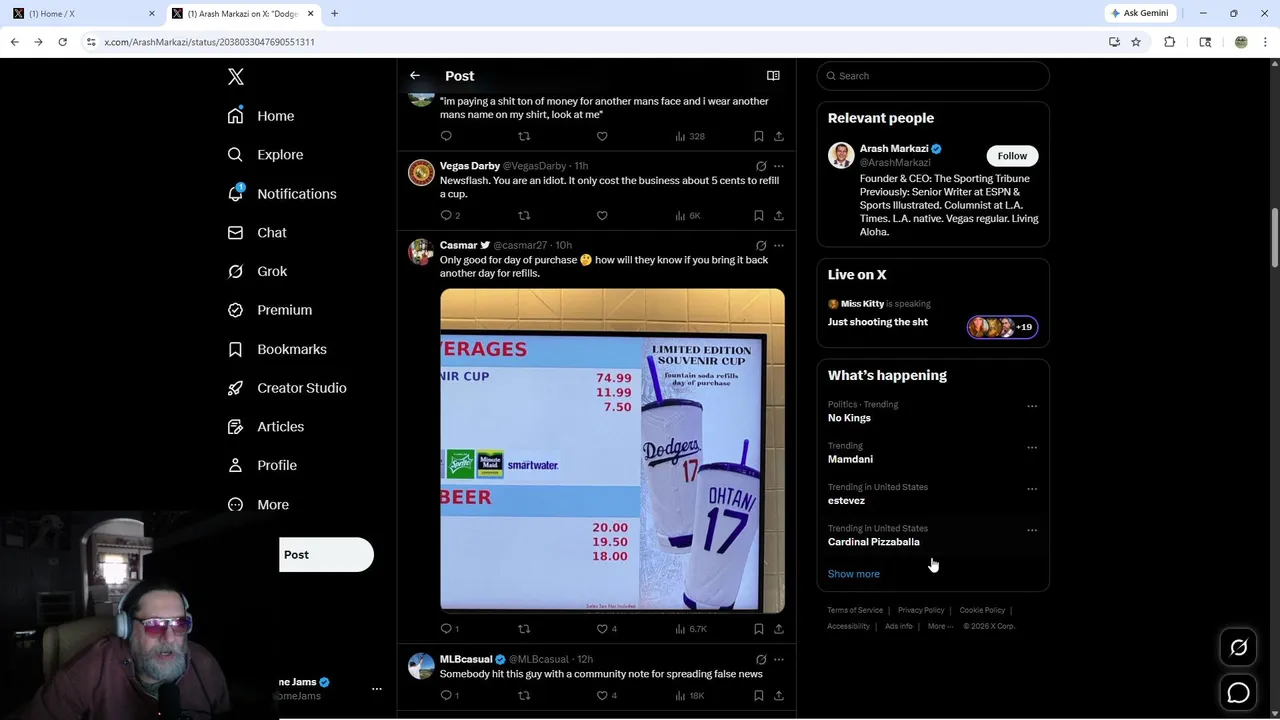
Task: Open the Mamdani trend
Action: (x=850, y=459)
